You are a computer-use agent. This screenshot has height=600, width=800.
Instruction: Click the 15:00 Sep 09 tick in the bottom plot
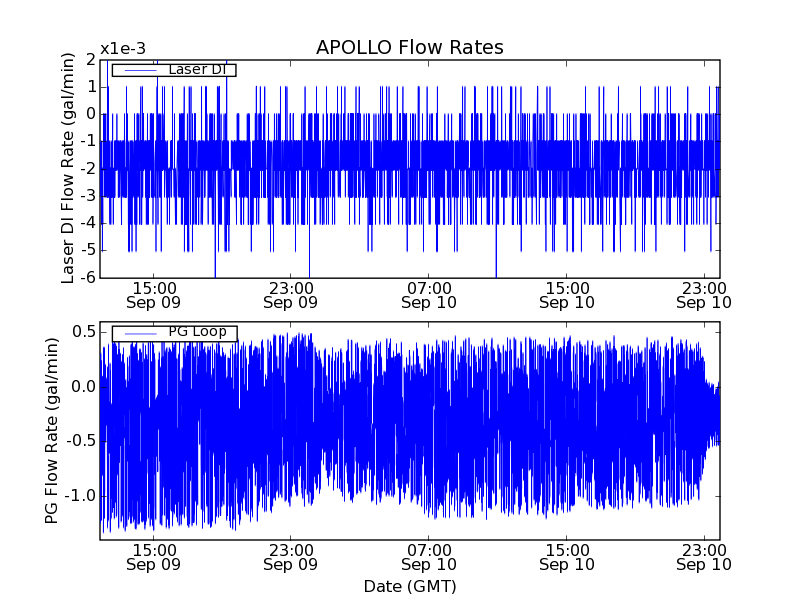pyautogui.click(x=153, y=557)
